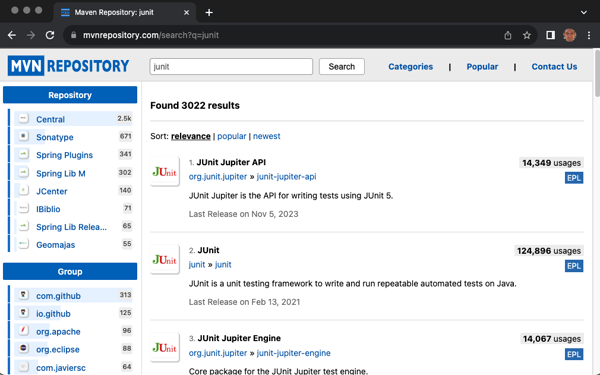Filter by Spring Lib Relea... repository
This screenshot has height=375, width=600.
click(x=71, y=227)
